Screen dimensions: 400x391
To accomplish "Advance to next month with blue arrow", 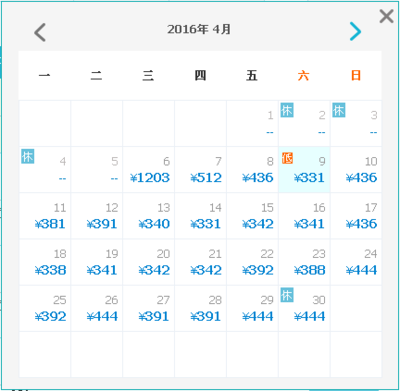I will [x=355, y=31].
